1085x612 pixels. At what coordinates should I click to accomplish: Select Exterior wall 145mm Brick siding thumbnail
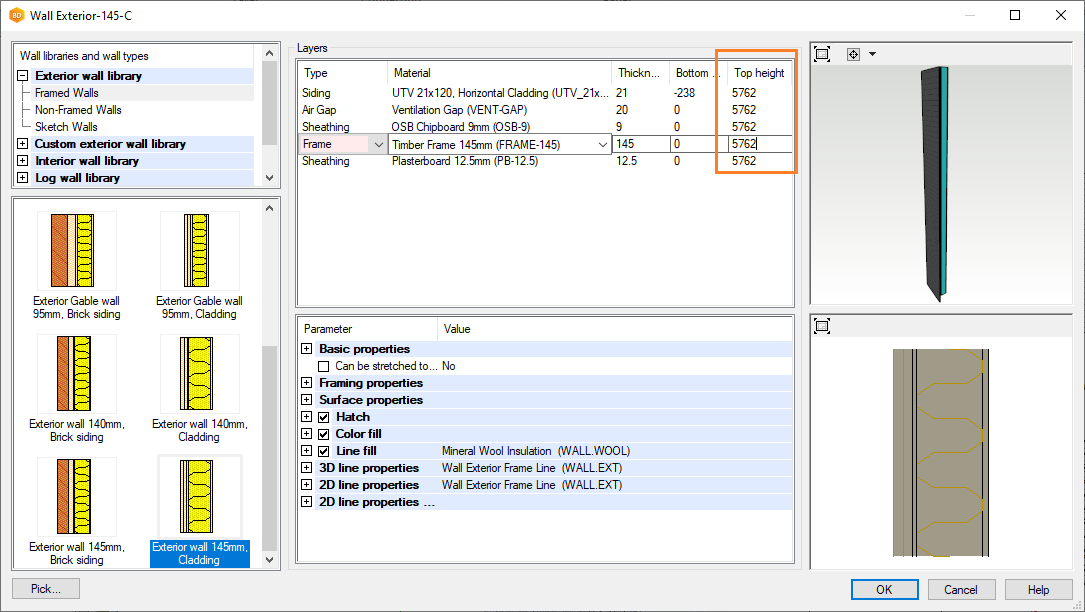click(x=77, y=497)
